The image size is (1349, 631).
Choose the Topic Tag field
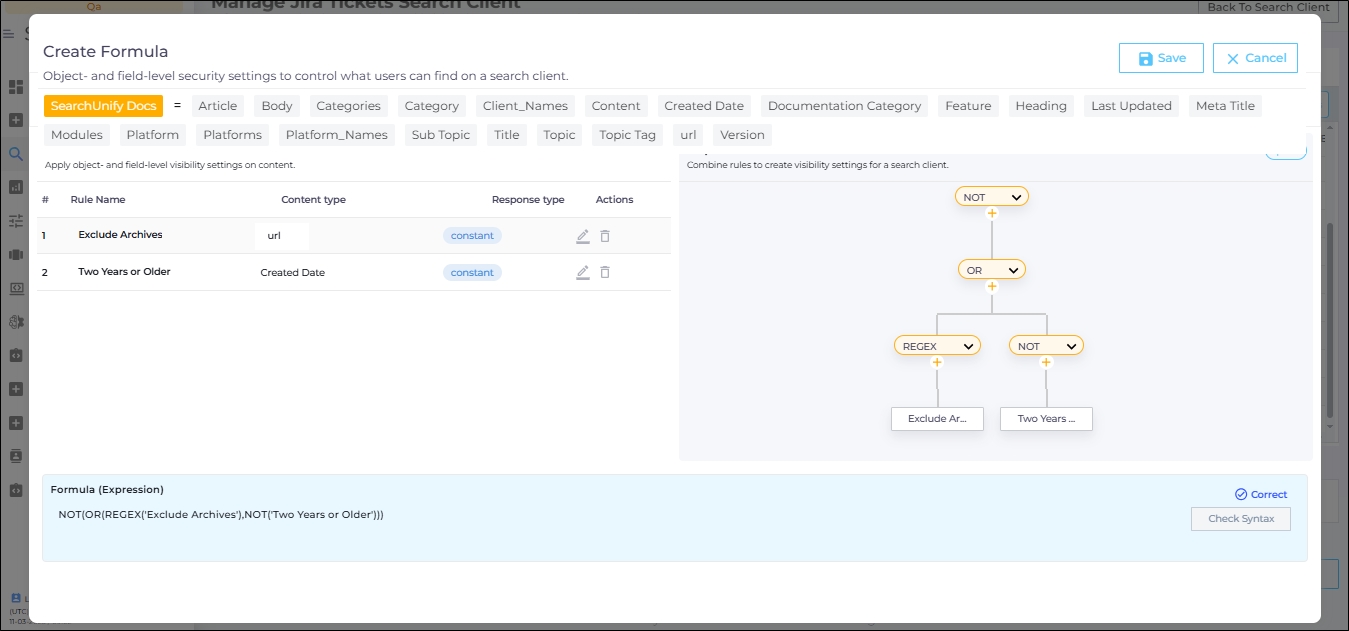[627, 135]
